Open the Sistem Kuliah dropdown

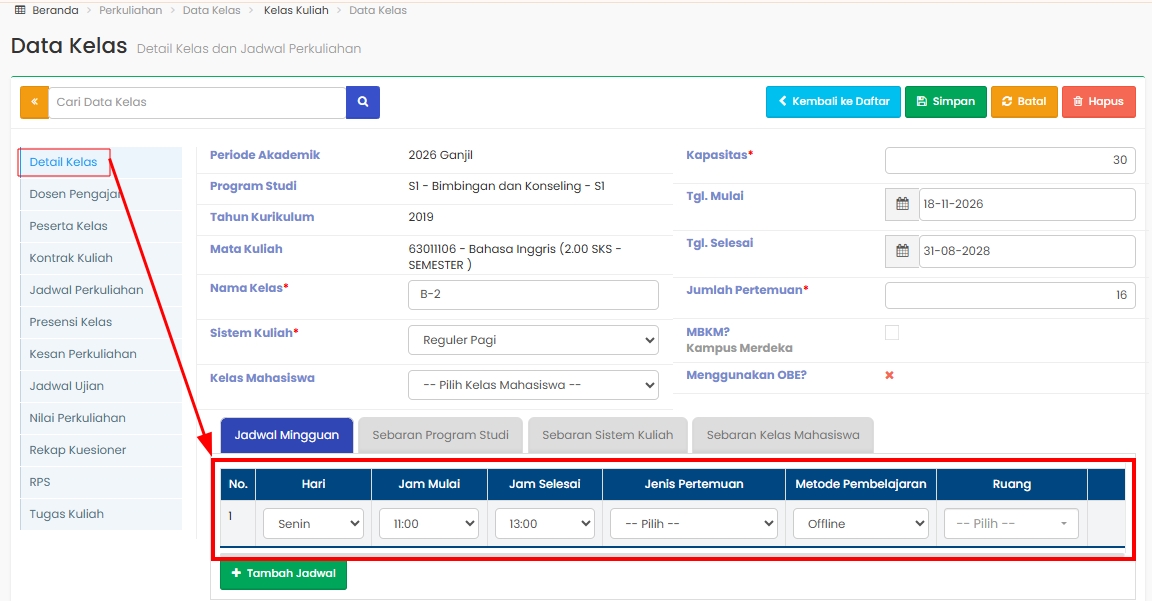pyautogui.click(x=533, y=340)
